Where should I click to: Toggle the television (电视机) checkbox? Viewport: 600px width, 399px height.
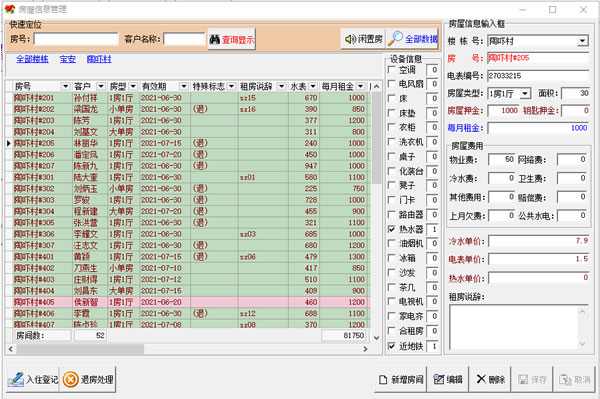391,301
